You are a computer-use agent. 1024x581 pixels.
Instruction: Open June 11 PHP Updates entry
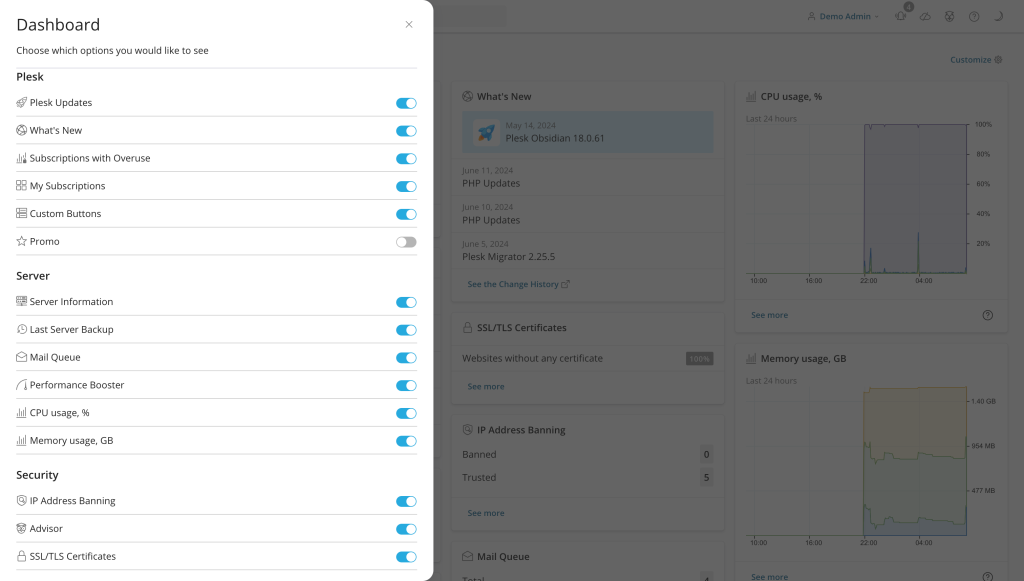[588, 177]
